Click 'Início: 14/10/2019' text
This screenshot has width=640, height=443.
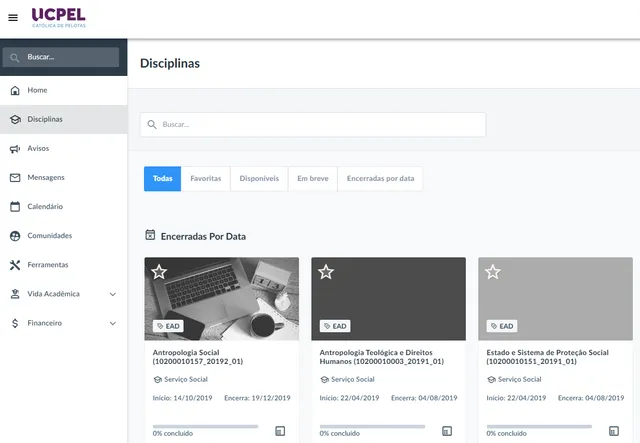coord(182,398)
